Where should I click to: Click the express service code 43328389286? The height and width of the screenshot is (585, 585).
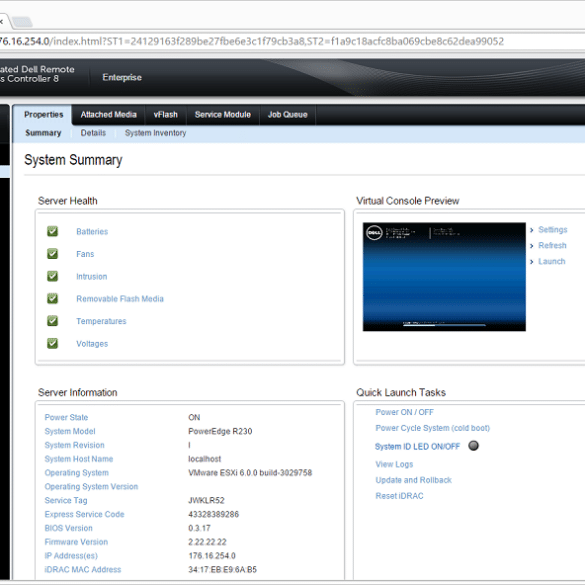(213, 514)
